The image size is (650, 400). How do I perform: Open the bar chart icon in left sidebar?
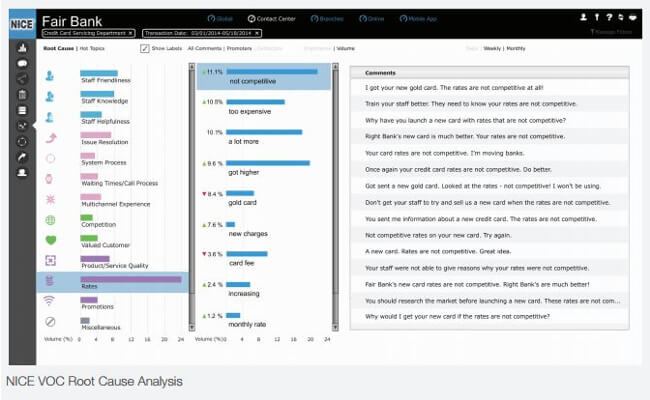pos(22,48)
